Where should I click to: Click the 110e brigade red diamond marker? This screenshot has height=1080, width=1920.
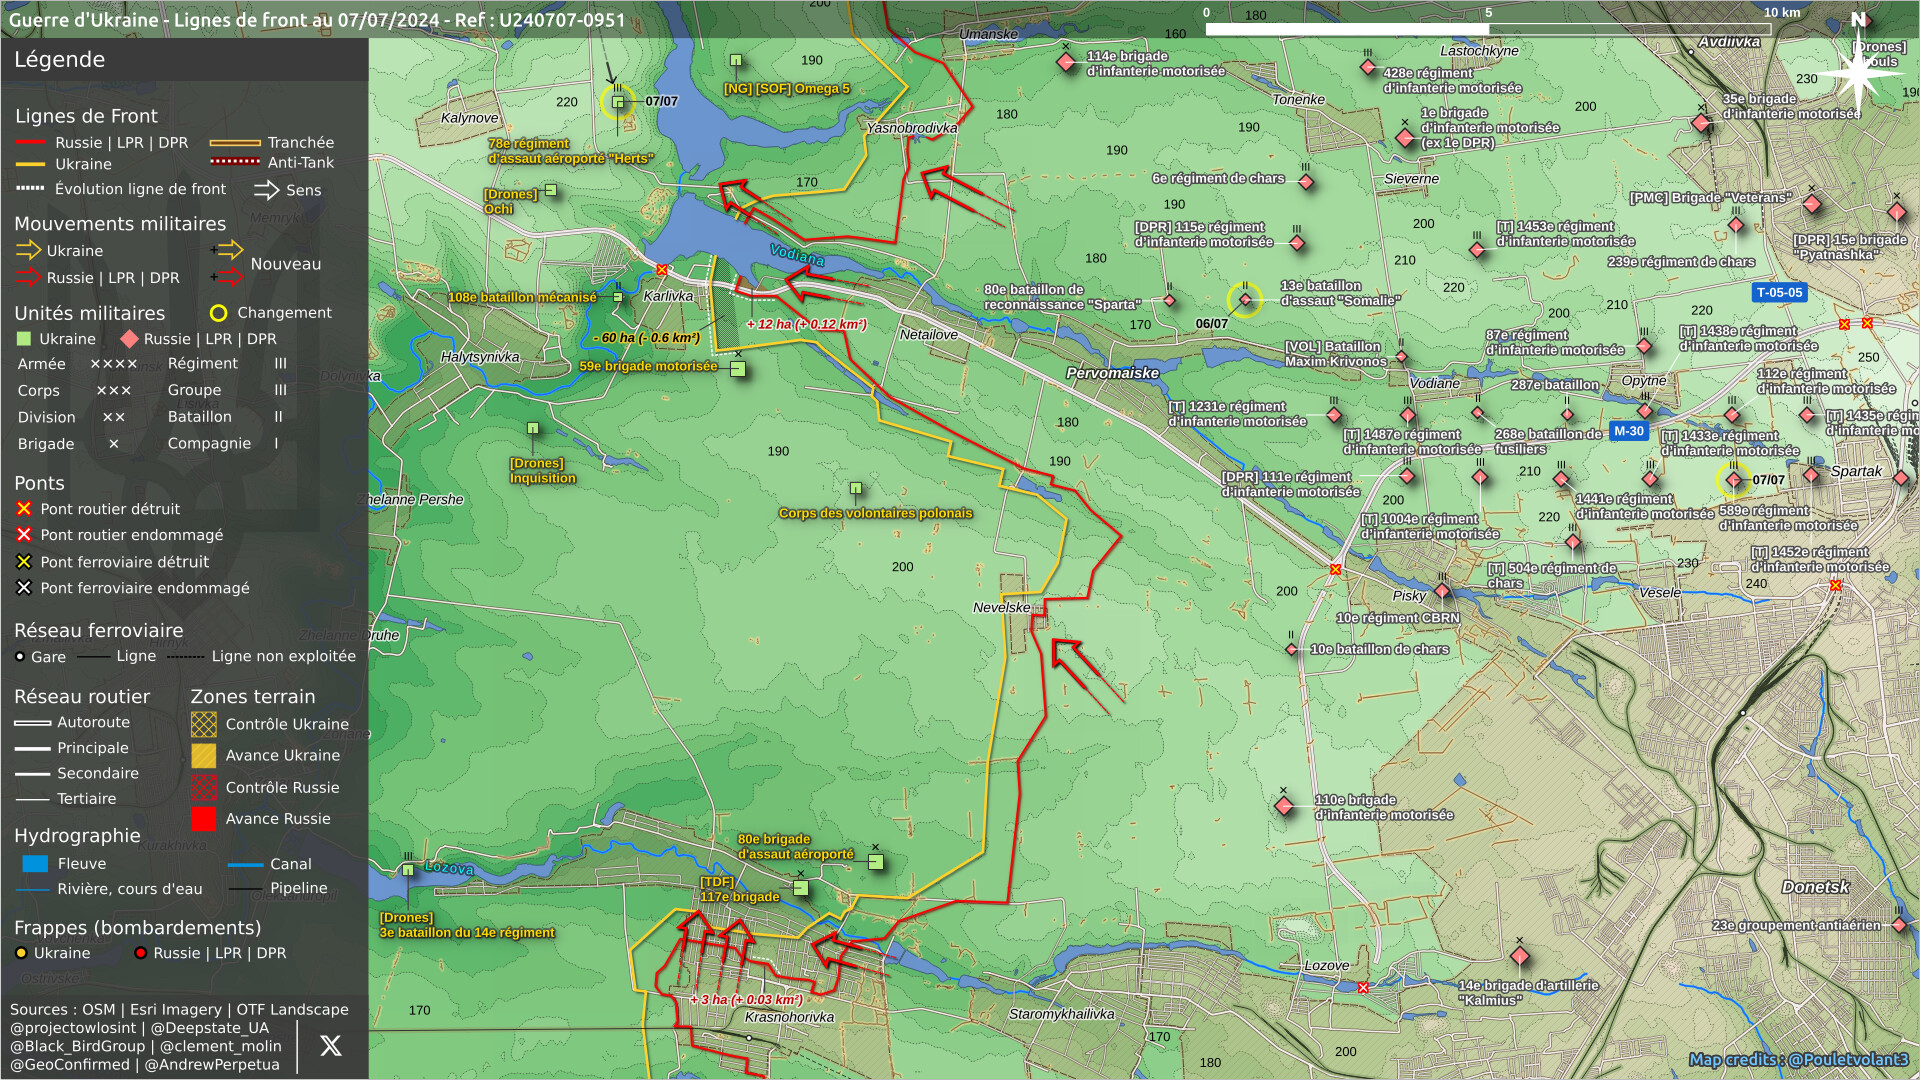[x=1284, y=806]
